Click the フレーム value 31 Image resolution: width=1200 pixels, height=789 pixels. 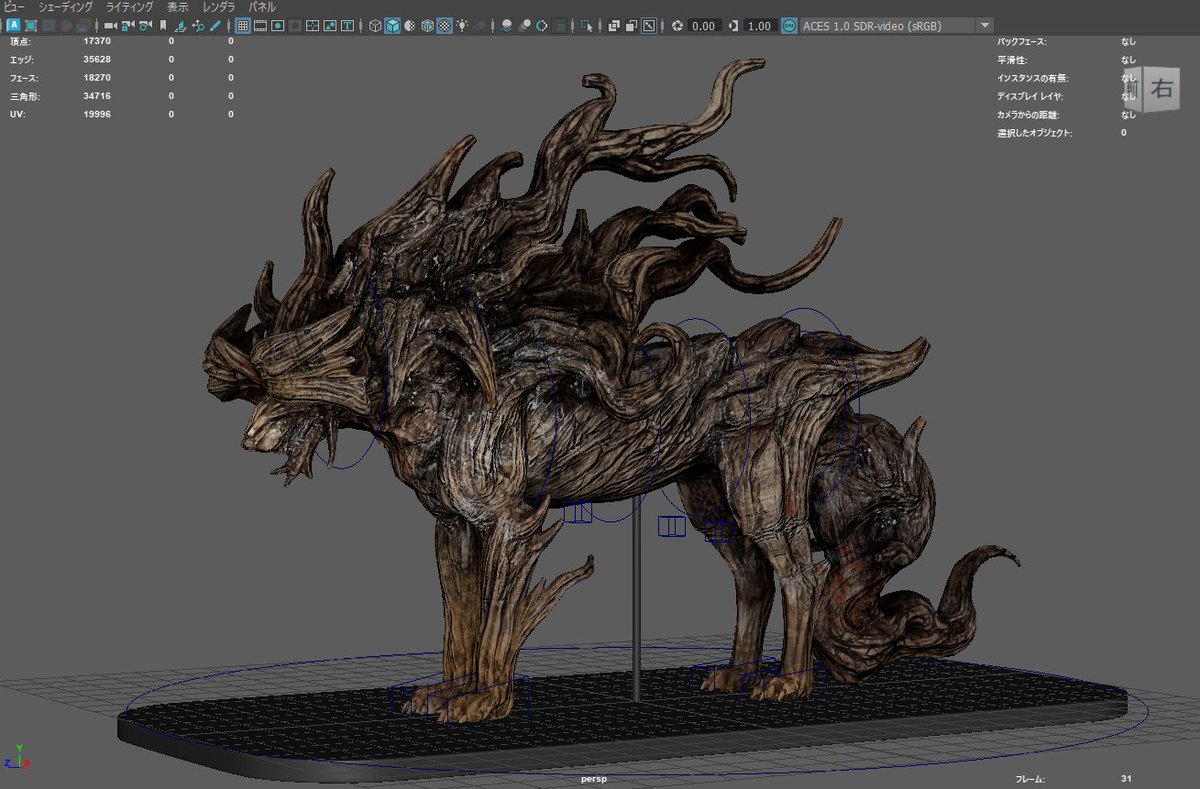tap(1126, 778)
